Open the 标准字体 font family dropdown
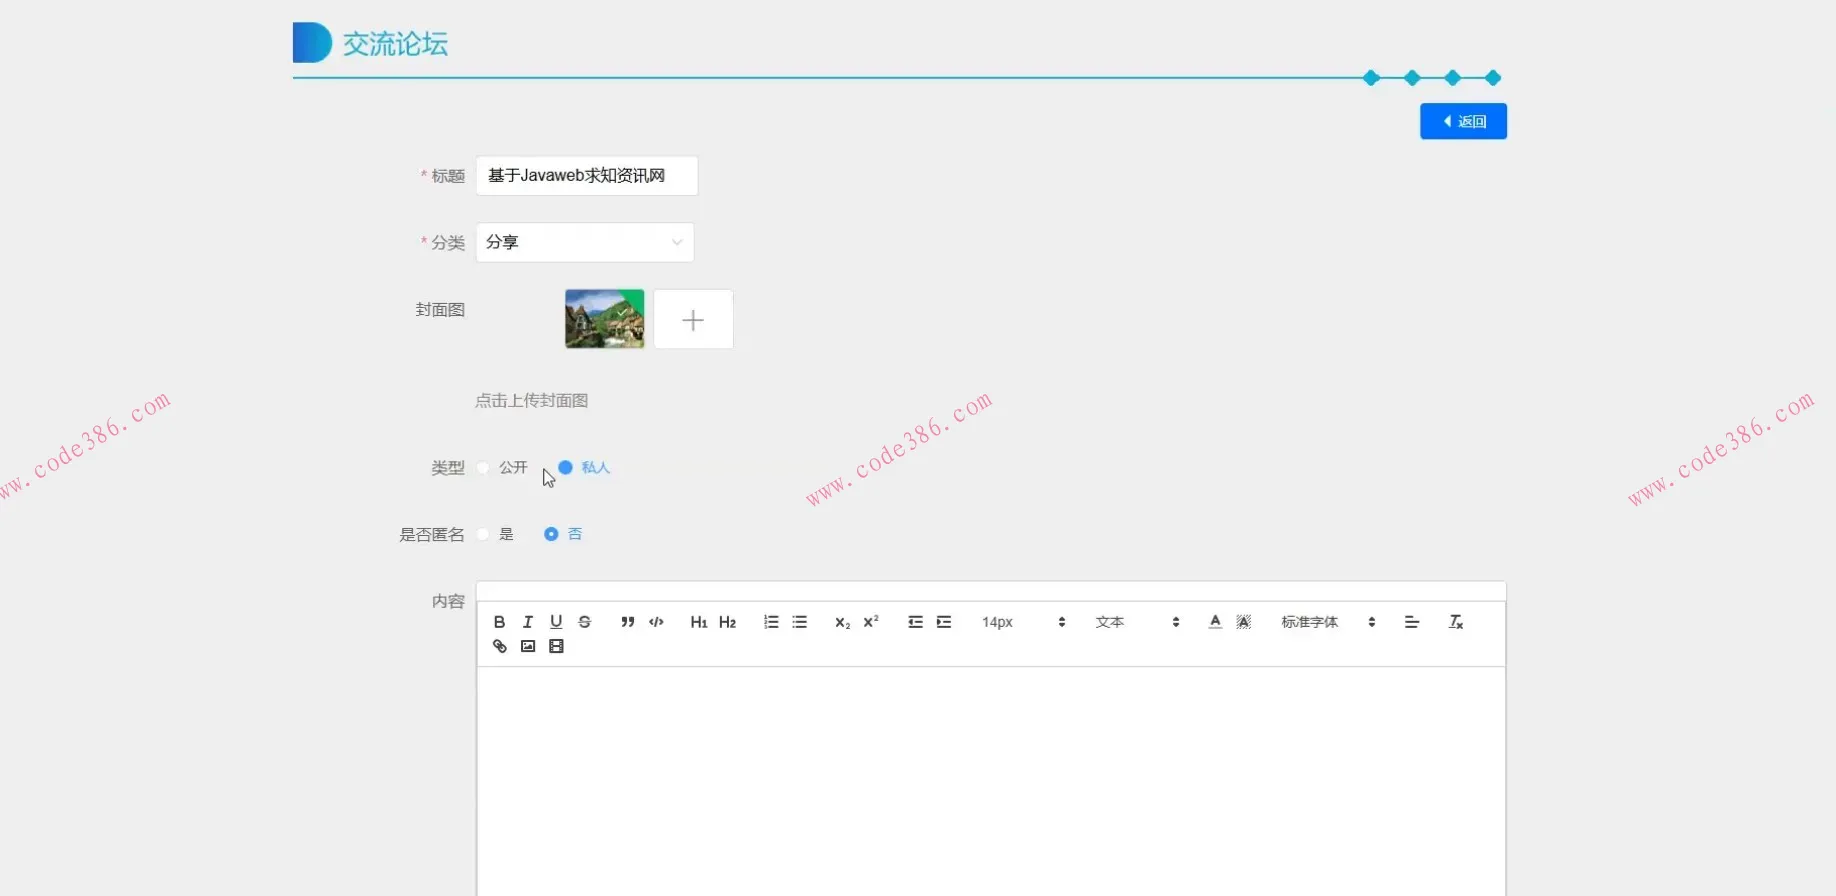This screenshot has height=896, width=1836. [1328, 622]
